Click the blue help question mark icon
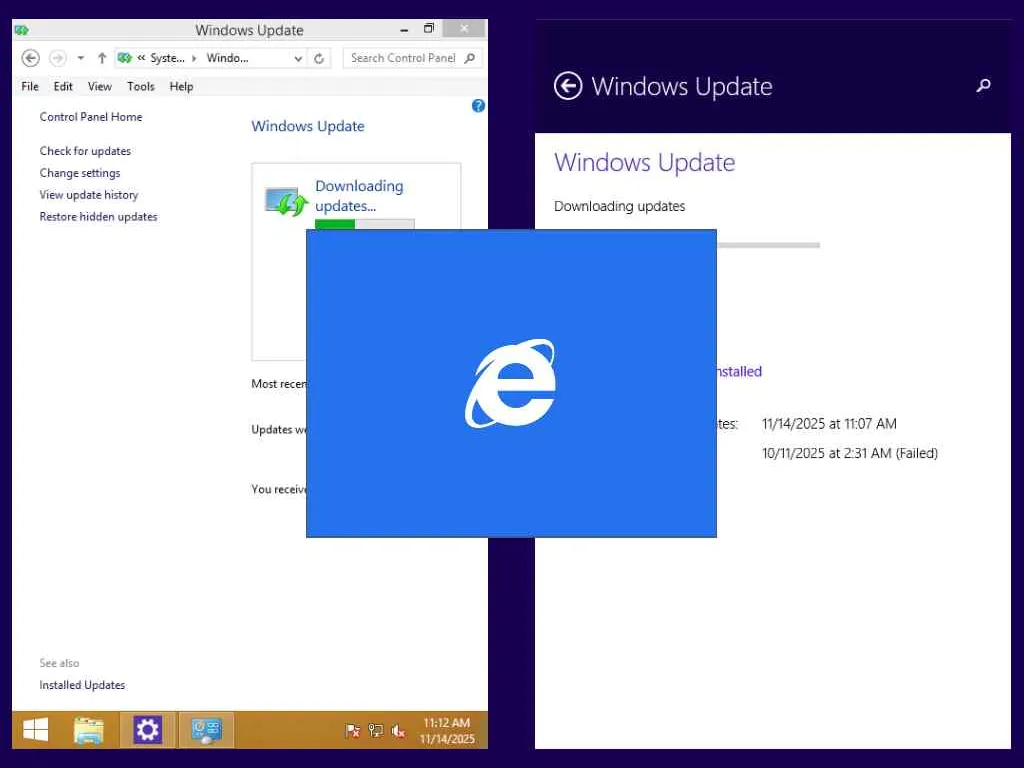The height and width of the screenshot is (768, 1024). click(x=478, y=106)
